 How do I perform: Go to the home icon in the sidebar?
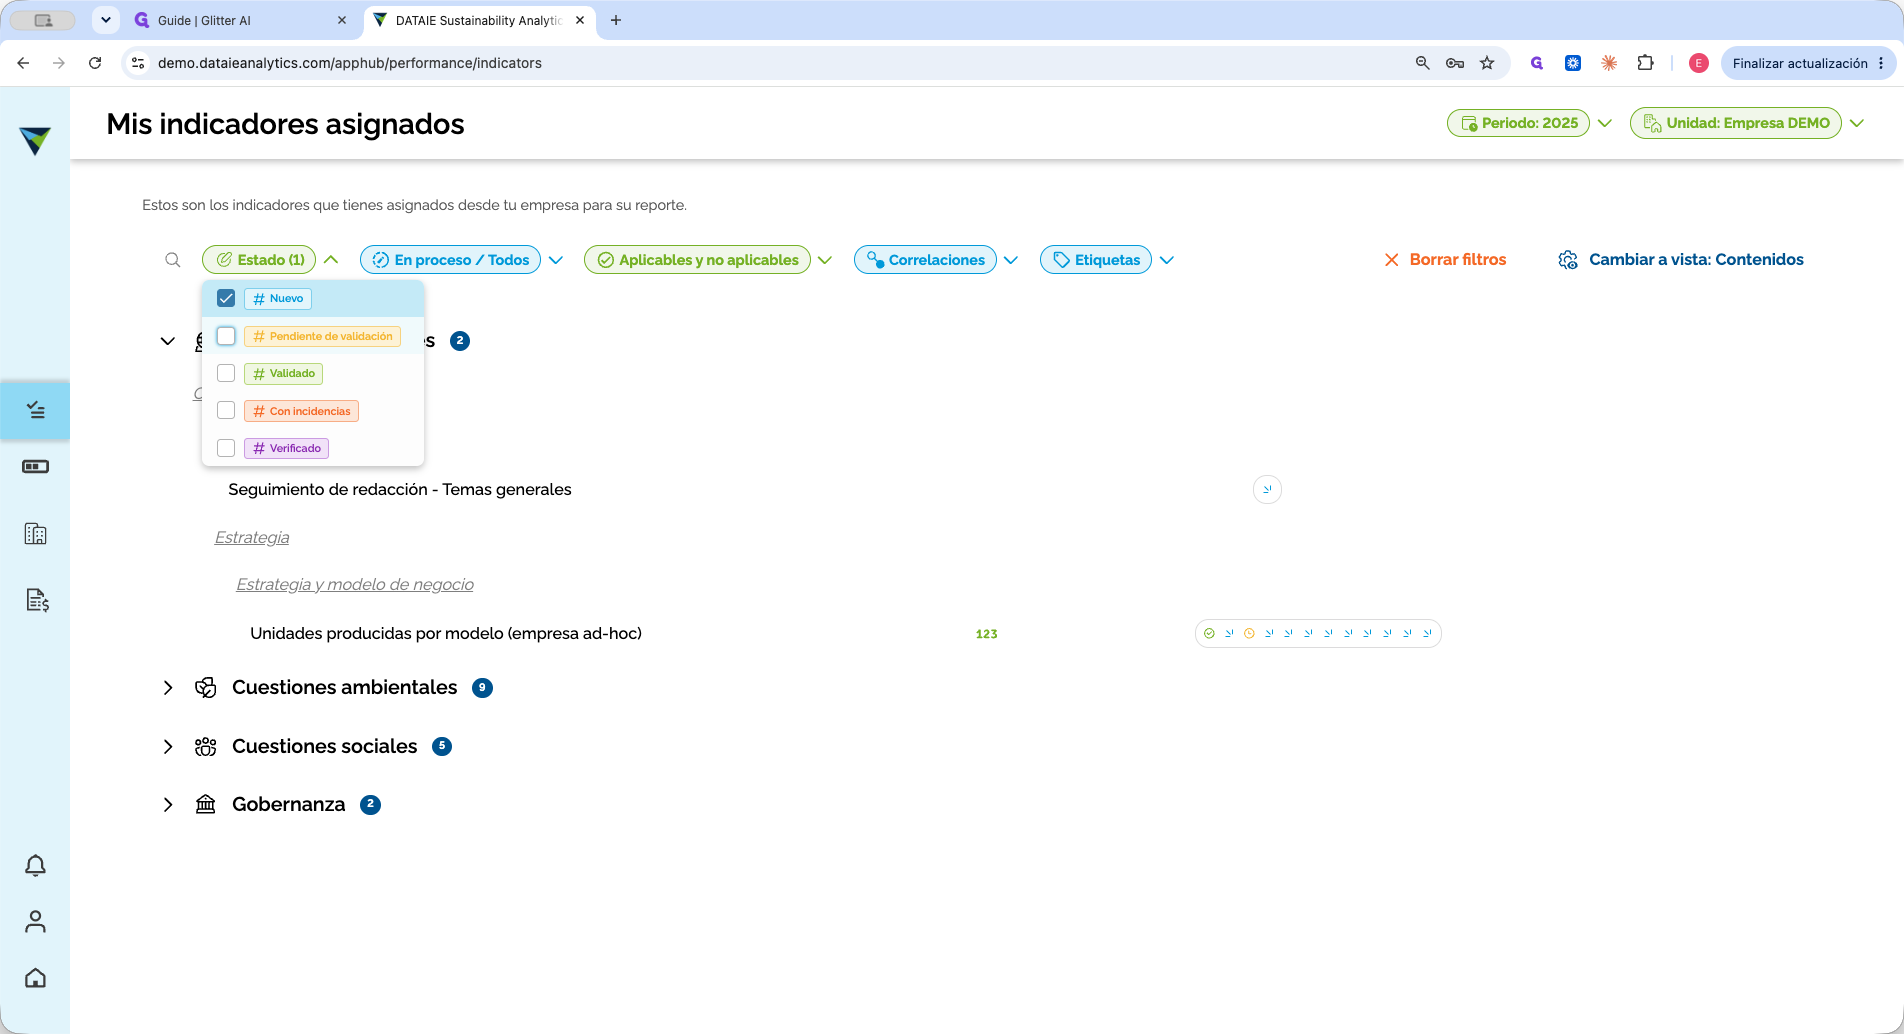pyautogui.click(x=35, y=978)
